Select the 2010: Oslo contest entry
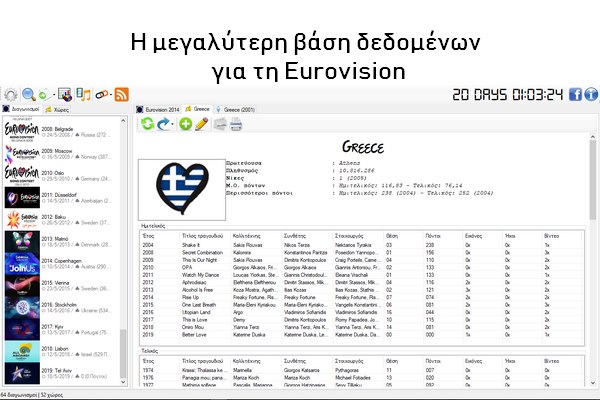The height and width of the screenshot is (400, 600). 61,176
